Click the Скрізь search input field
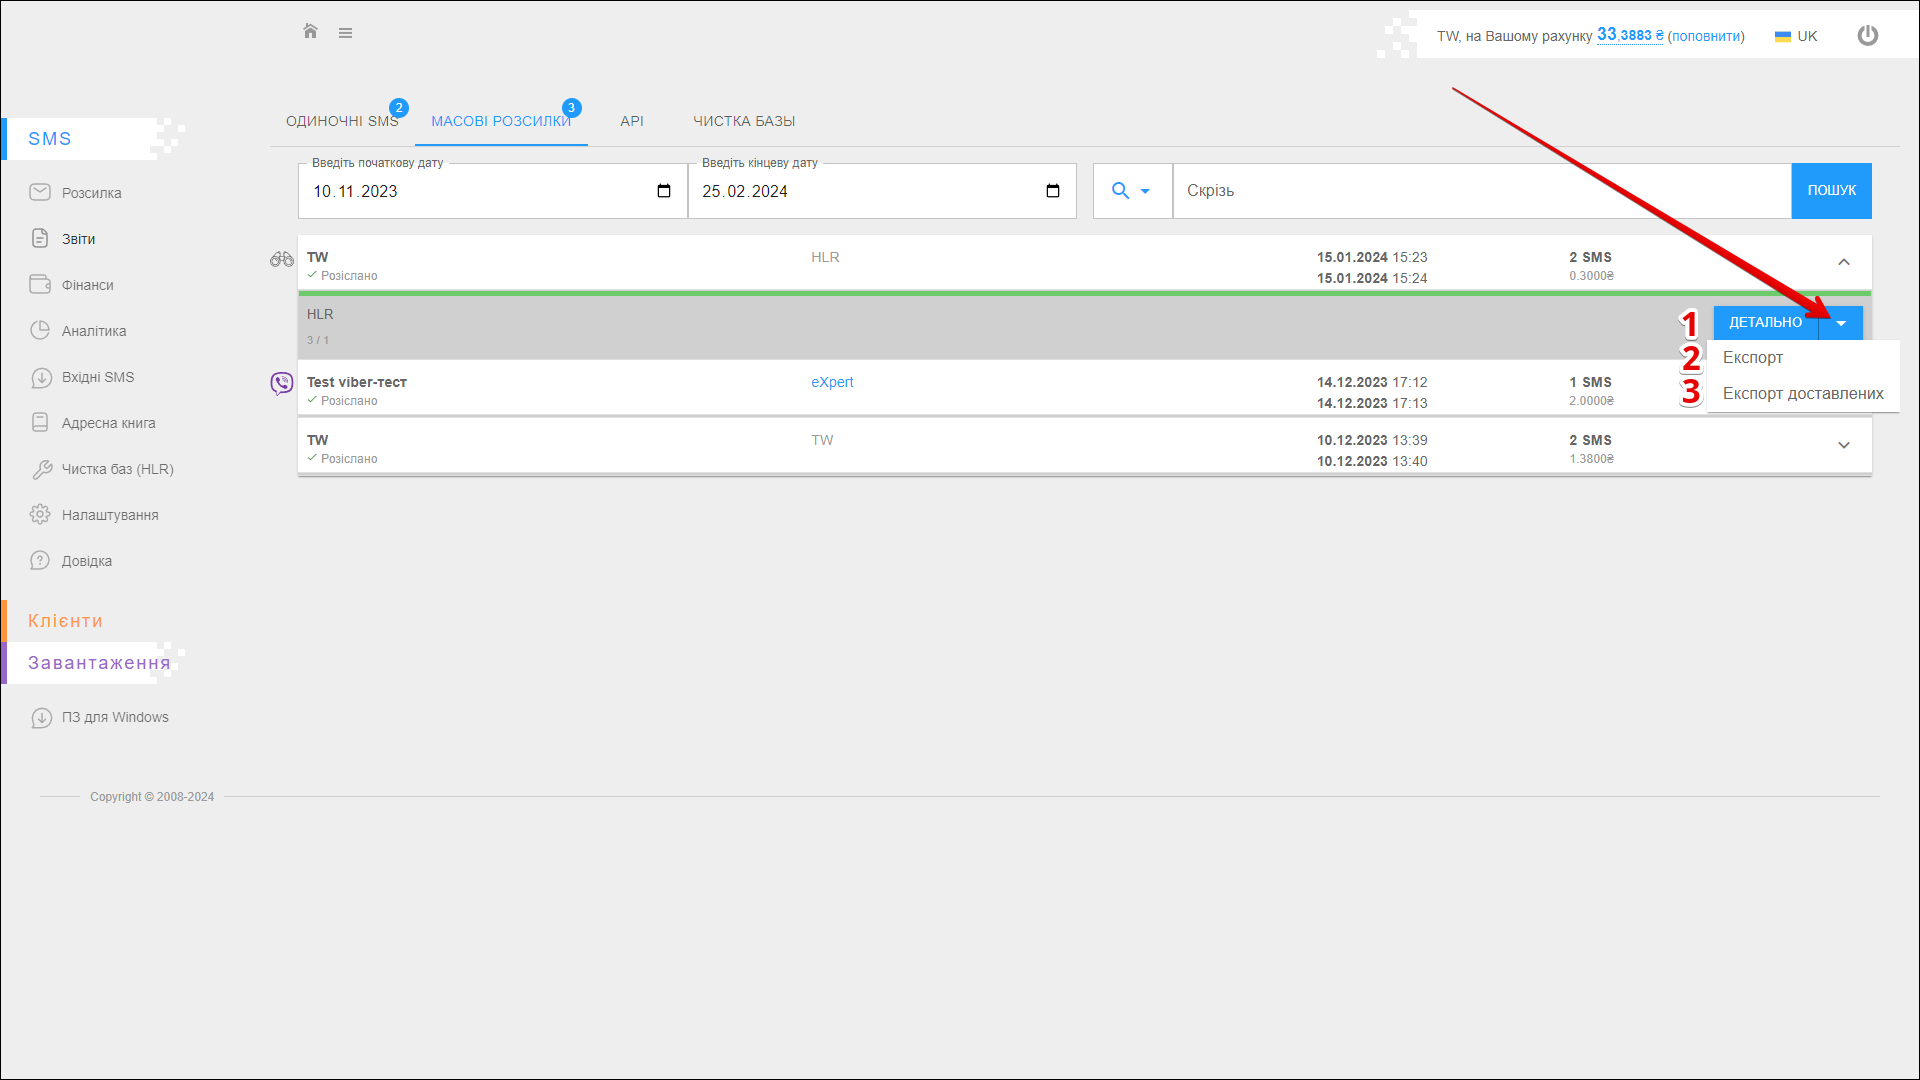 (1480, 191)
